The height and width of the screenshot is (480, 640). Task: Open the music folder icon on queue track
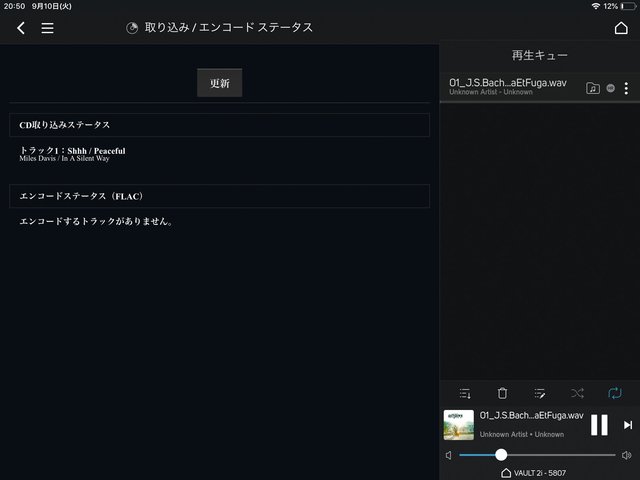tap(593, 88)
